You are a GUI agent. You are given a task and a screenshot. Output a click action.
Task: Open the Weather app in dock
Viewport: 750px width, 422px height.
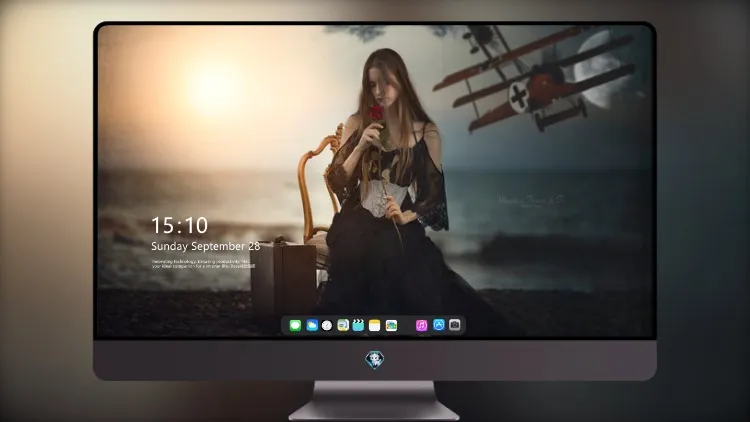point(312,325)
